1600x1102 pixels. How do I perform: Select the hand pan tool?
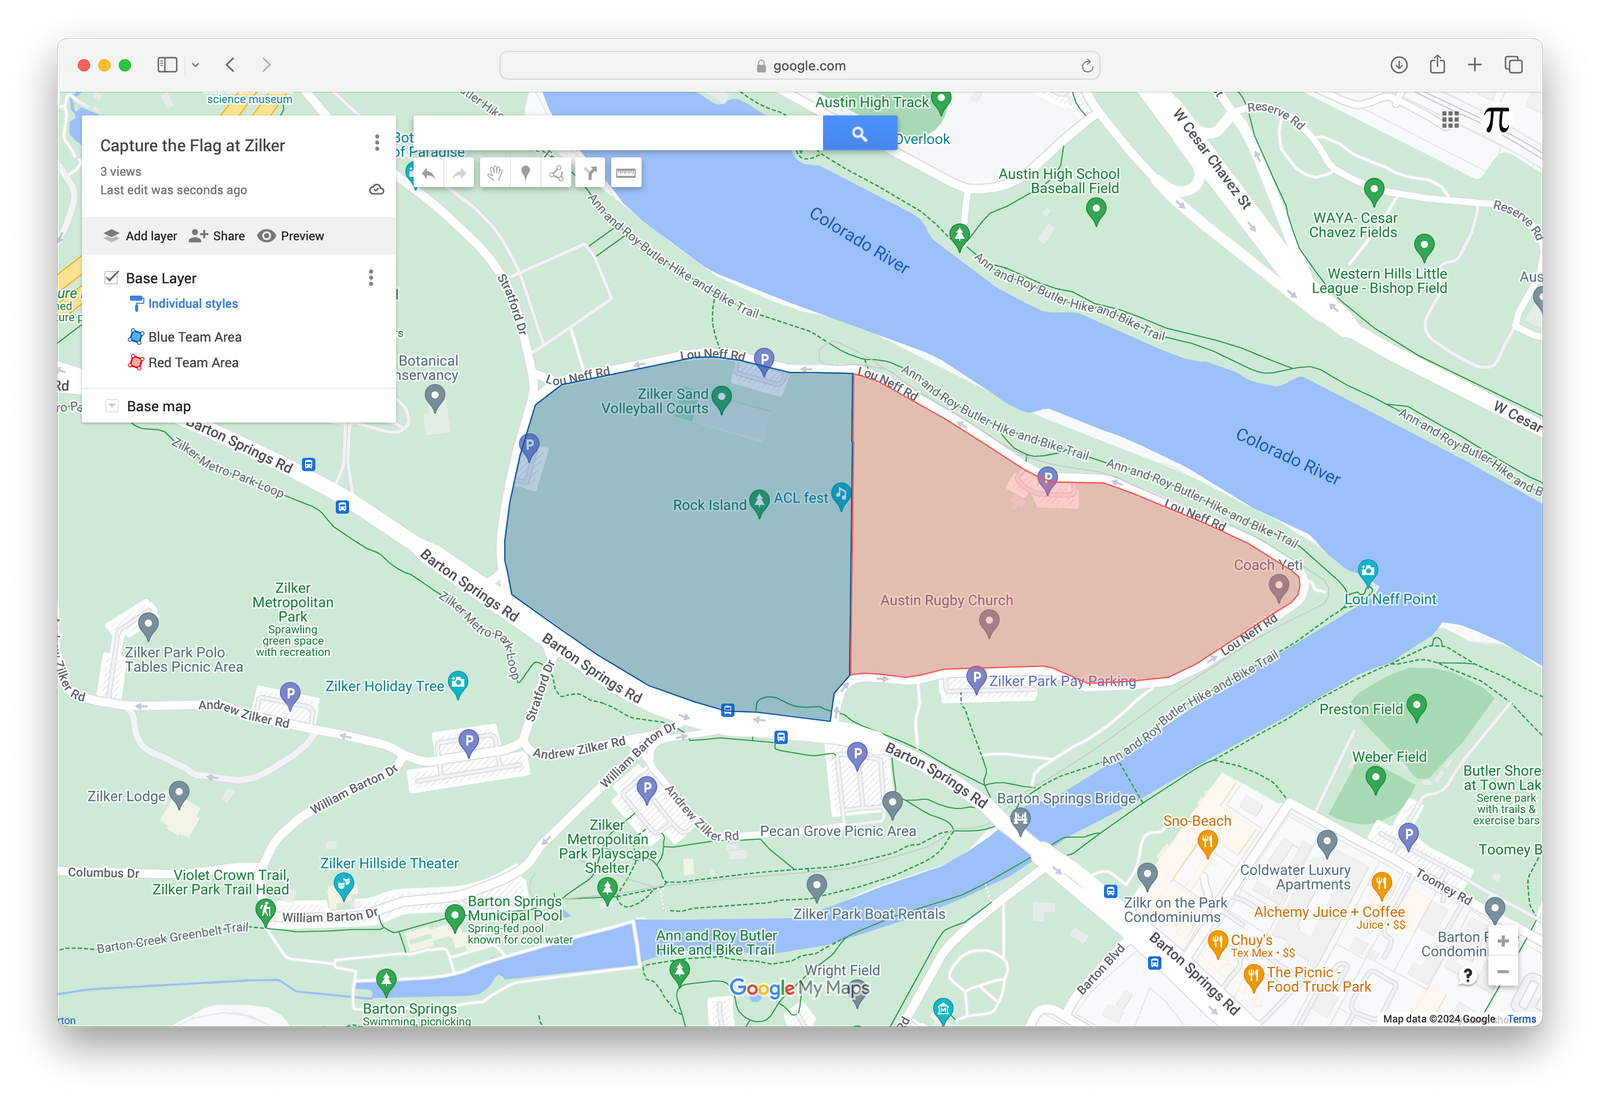click(x=495, y=174)
